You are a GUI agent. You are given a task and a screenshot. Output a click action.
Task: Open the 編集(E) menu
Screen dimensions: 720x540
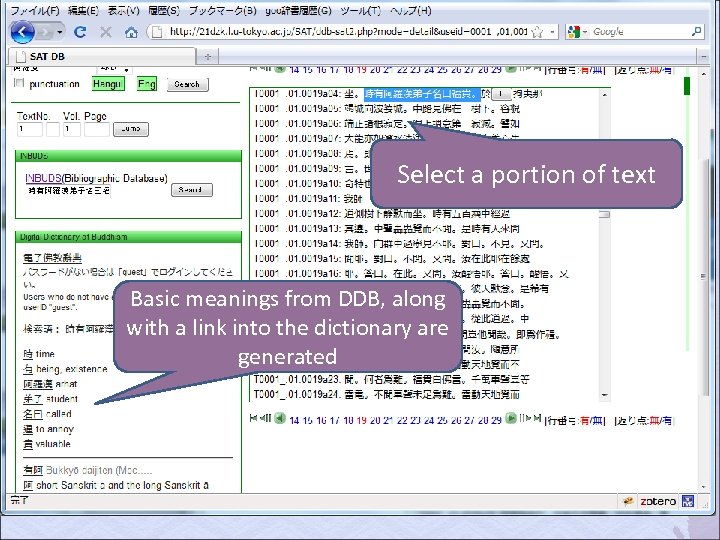point(83,11)
